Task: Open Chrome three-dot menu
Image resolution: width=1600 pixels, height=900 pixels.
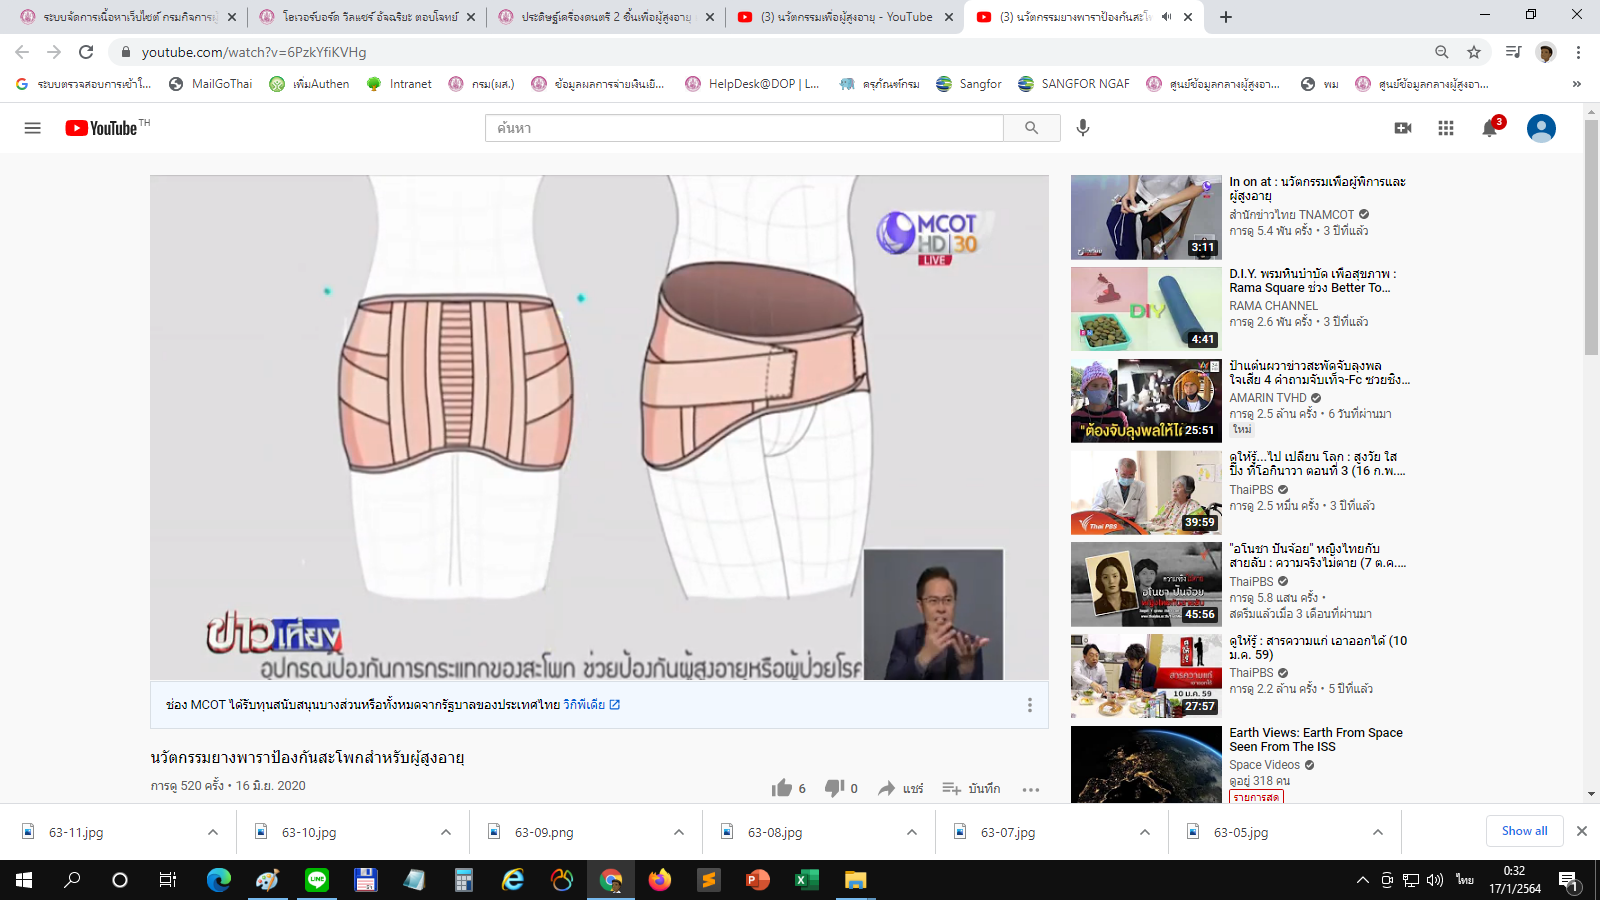Action: tap(1578, 52)
